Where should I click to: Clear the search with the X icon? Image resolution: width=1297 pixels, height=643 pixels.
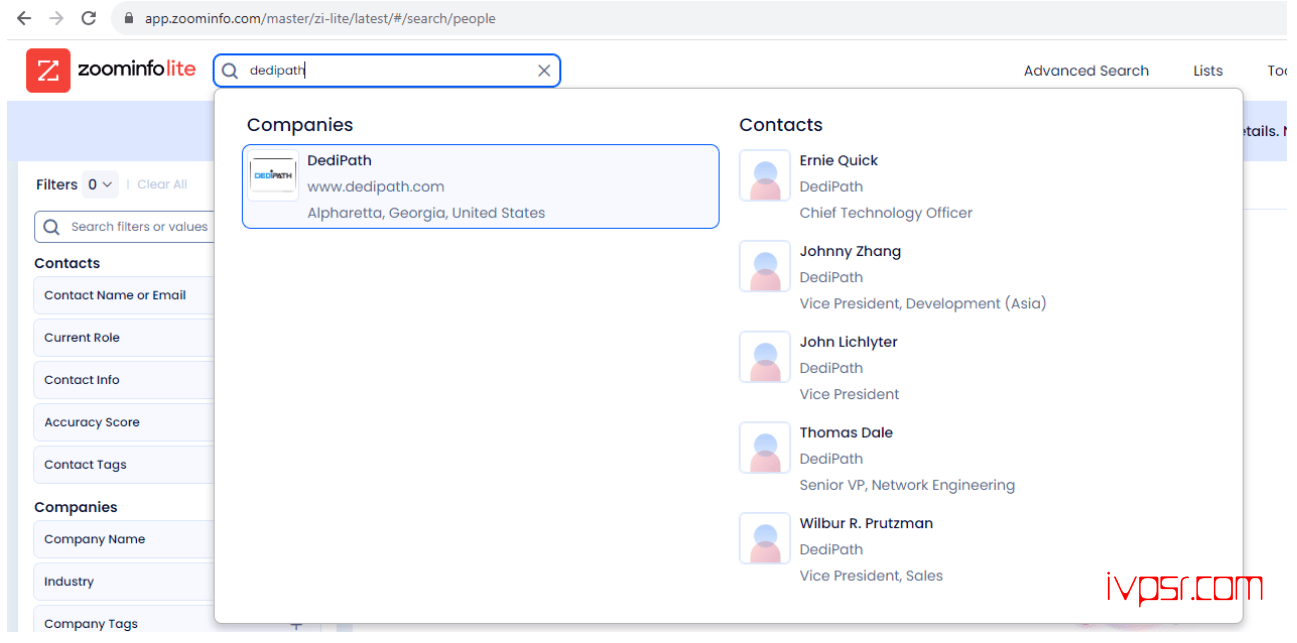[544, 71]
